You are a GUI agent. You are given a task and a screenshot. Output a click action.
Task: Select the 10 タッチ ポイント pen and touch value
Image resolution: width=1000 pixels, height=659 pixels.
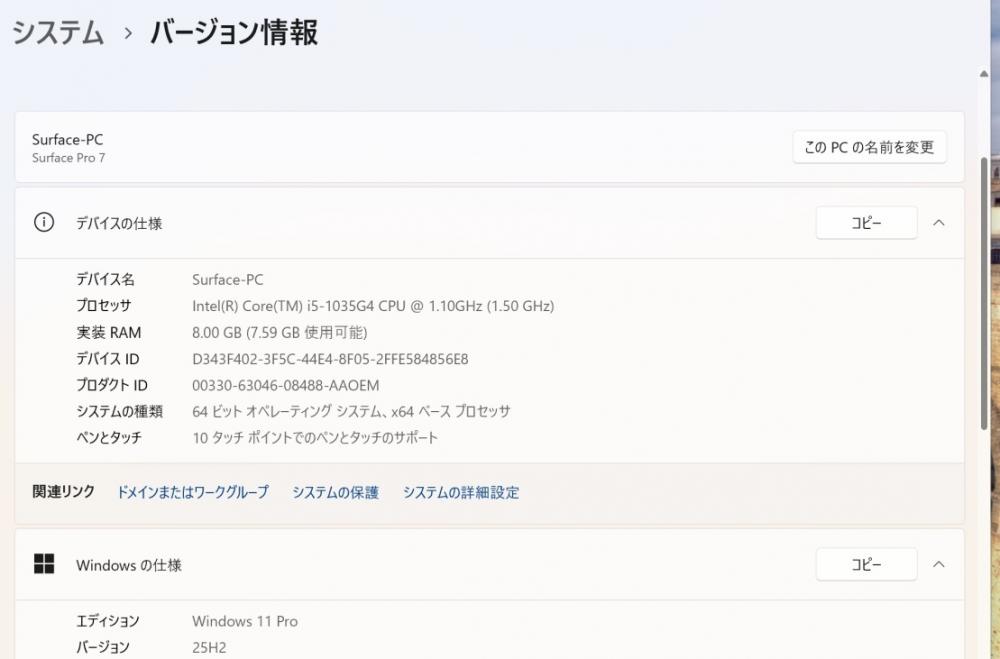click(x=315, y=438)
